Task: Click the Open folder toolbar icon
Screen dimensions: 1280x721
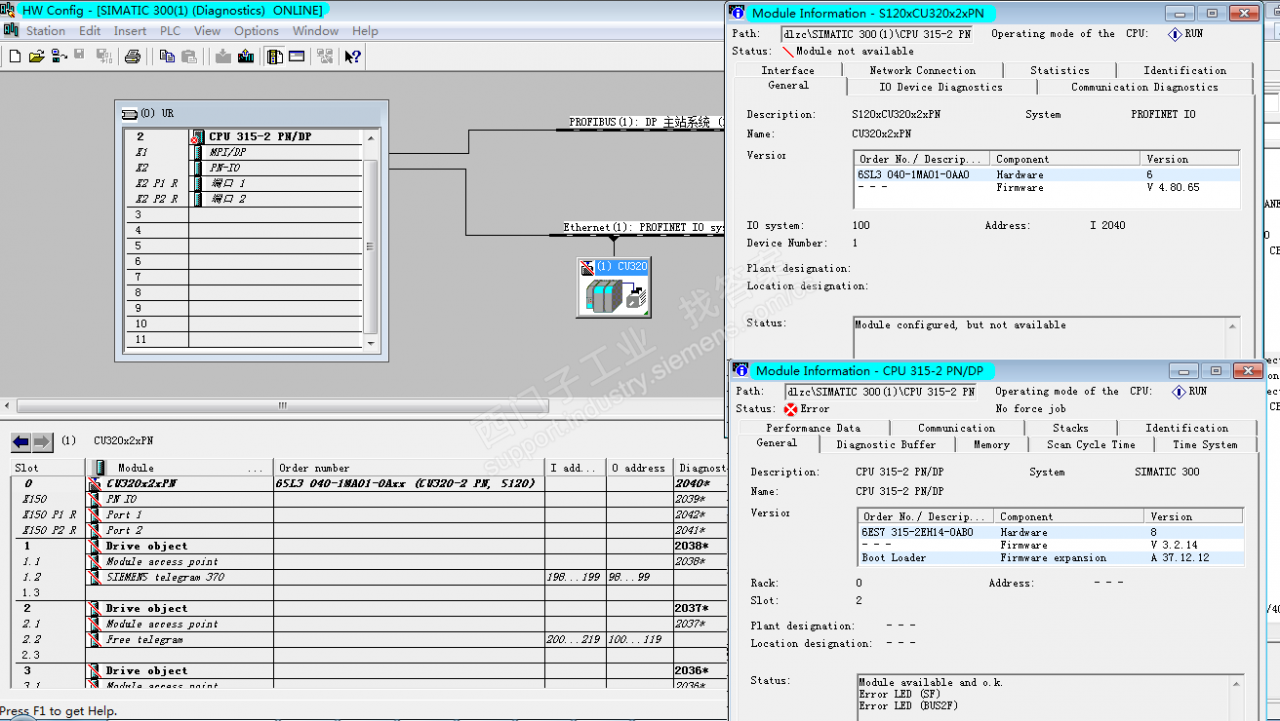Action: [36, 56]
